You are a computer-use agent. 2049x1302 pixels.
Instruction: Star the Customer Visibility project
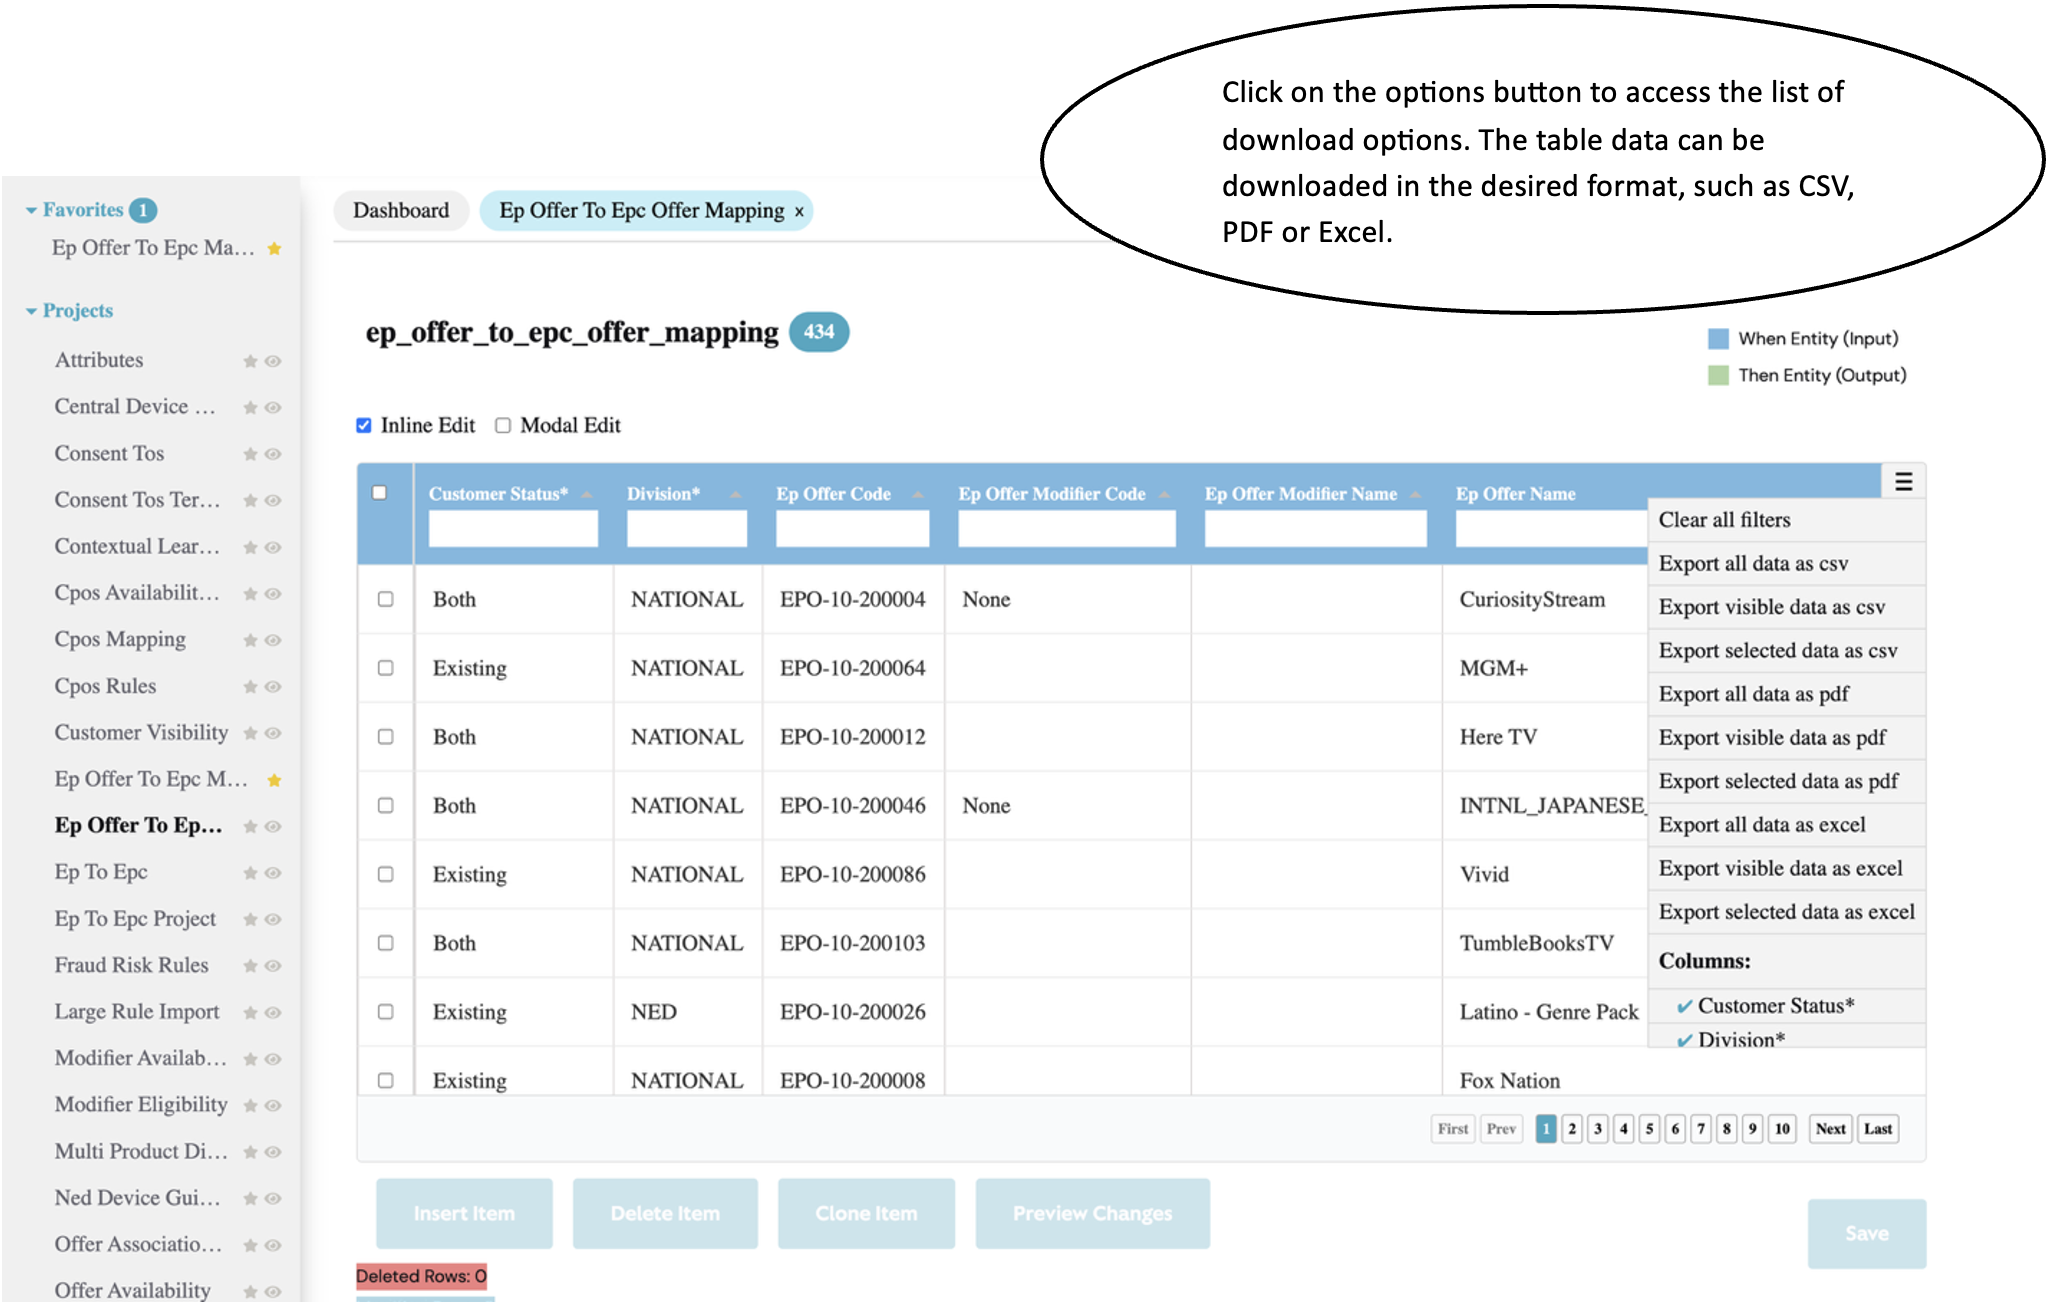[250, 733]
